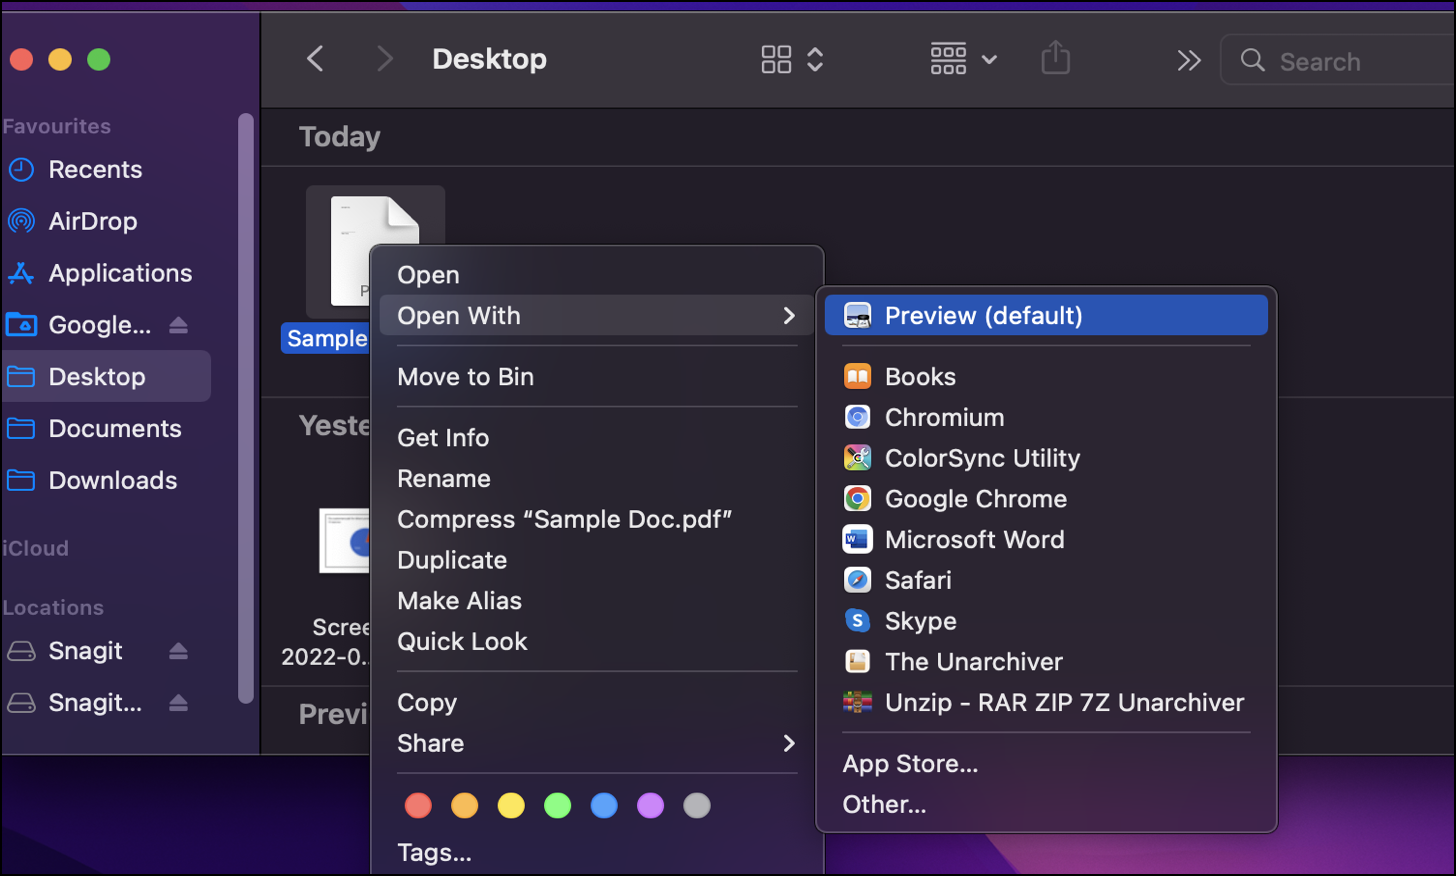Click the Applications sidebar icon

(x=21, y=273)
